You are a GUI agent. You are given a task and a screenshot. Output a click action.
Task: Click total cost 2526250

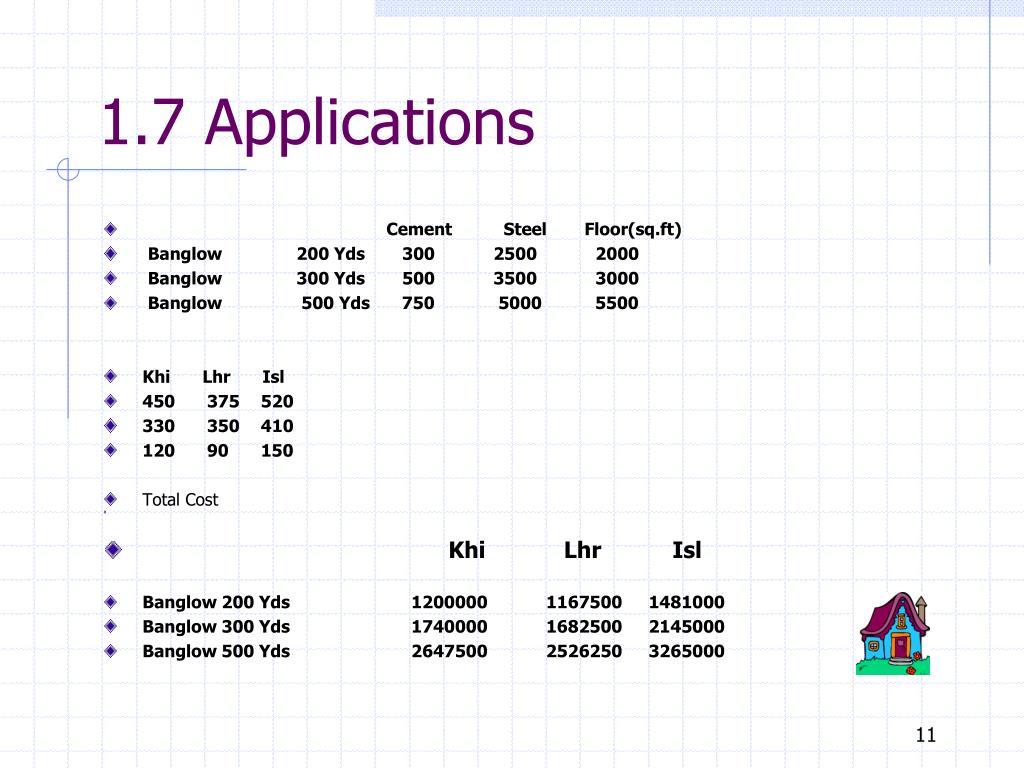point(584,651)
